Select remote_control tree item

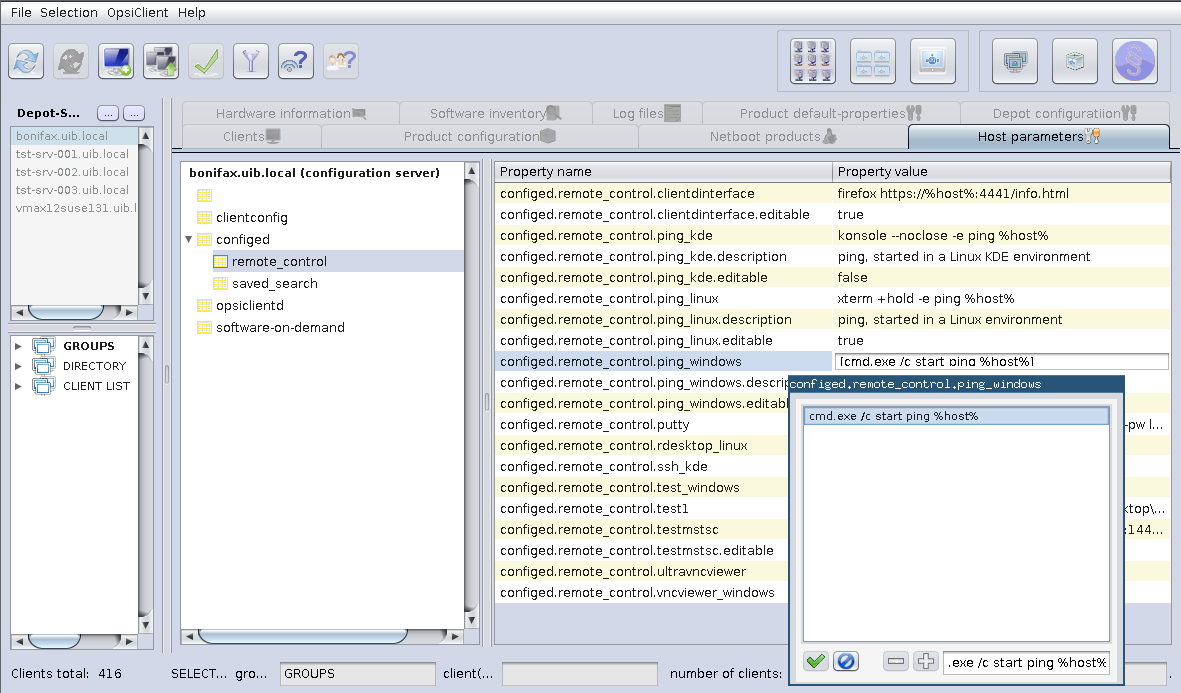click(279, 261)
